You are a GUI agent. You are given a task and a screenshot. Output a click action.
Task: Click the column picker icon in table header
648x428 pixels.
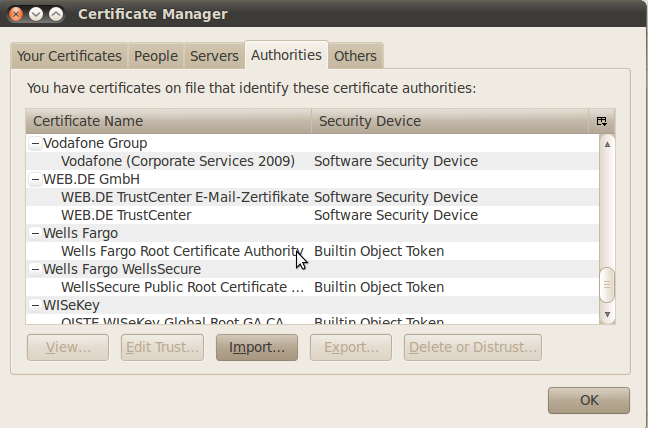pyautogui.click(x=602, y=121)
